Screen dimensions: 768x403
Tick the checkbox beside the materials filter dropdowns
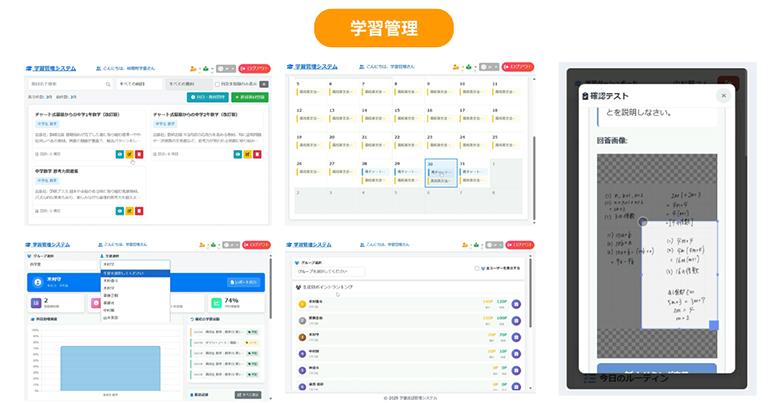point(217,85)
